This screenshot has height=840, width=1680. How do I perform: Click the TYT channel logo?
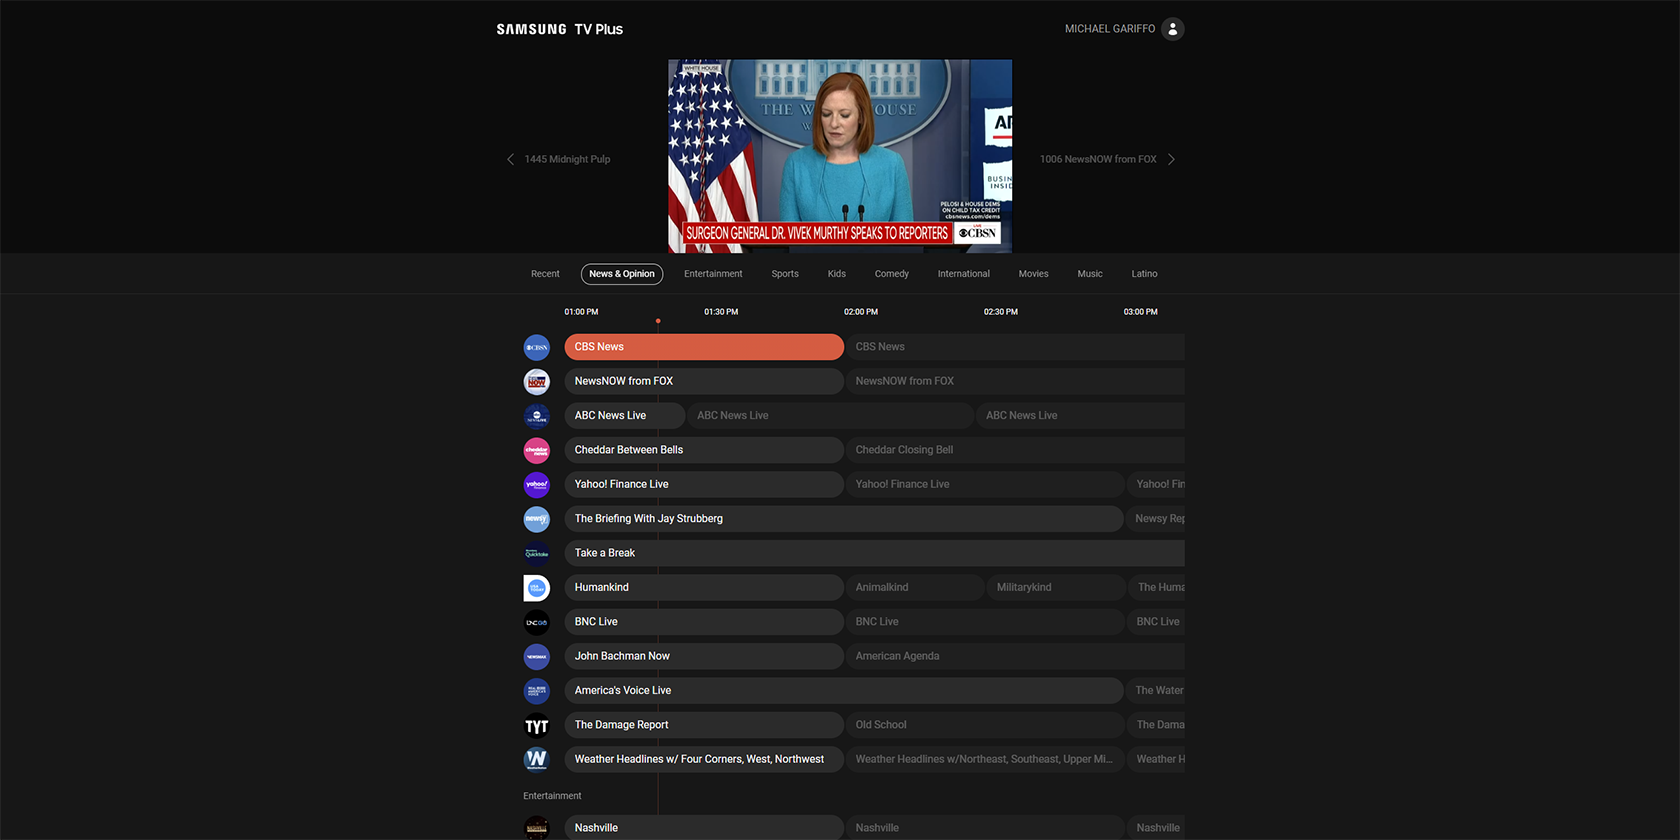pos(537,726)
